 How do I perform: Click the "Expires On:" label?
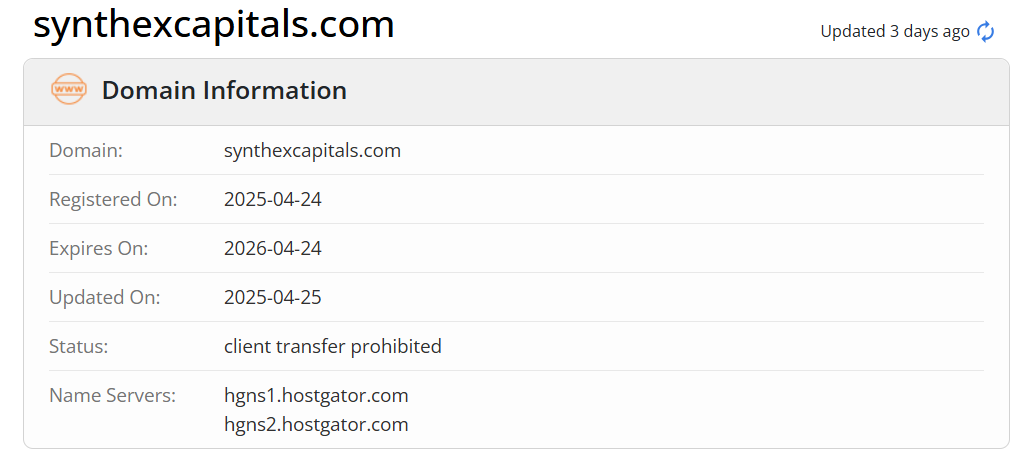coord(98,249)
